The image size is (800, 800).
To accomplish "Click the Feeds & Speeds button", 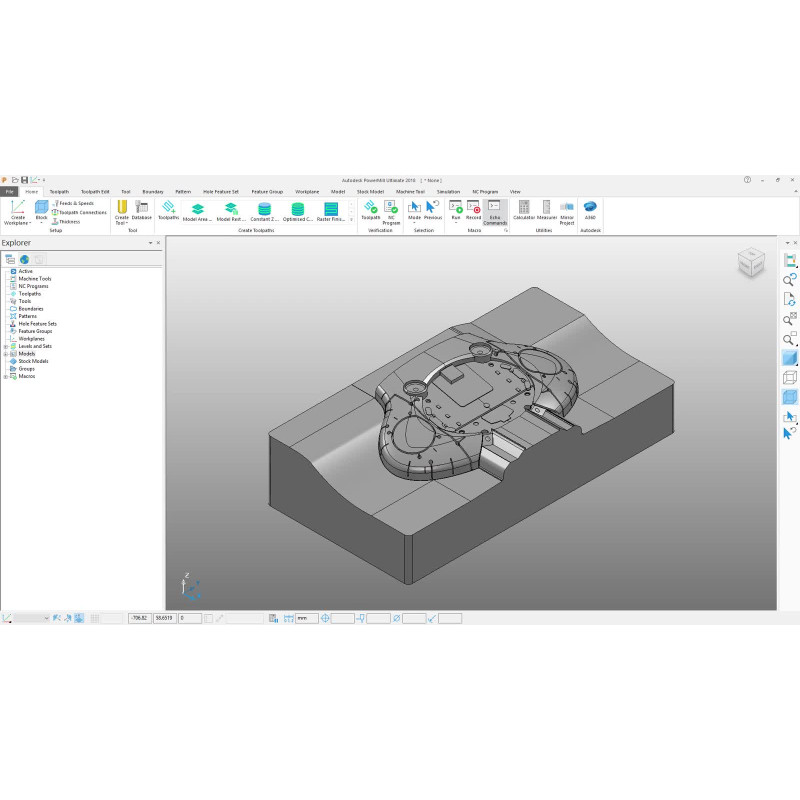I will (x=76, y=203).
